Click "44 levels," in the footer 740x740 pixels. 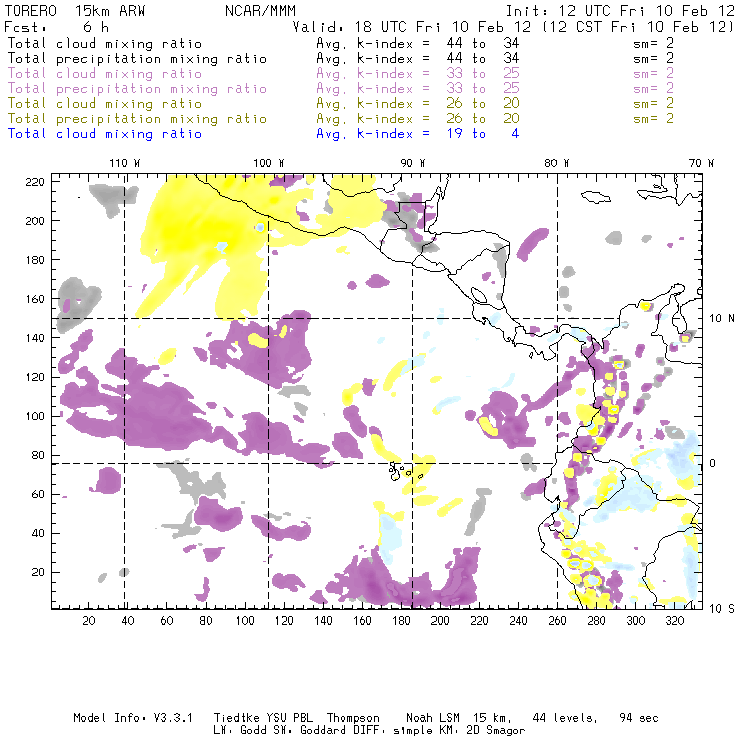click(x=565, y=718)
